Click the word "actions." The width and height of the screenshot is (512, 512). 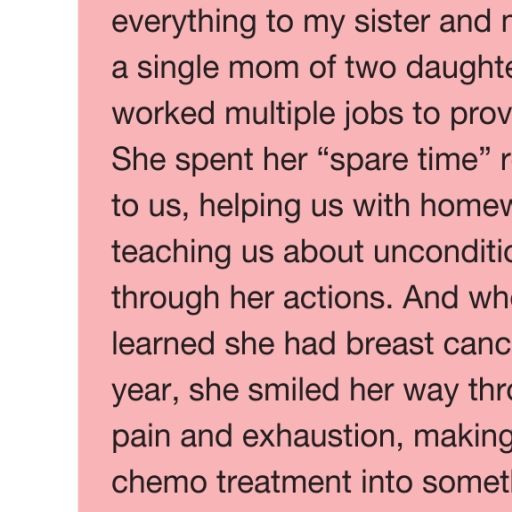[x=338, y=298]
